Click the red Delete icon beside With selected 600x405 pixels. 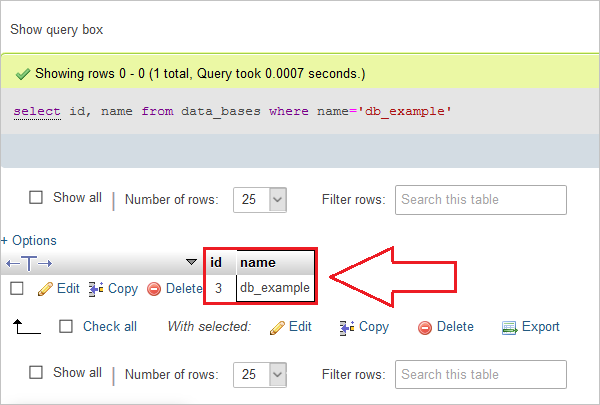tap(425, 327)
